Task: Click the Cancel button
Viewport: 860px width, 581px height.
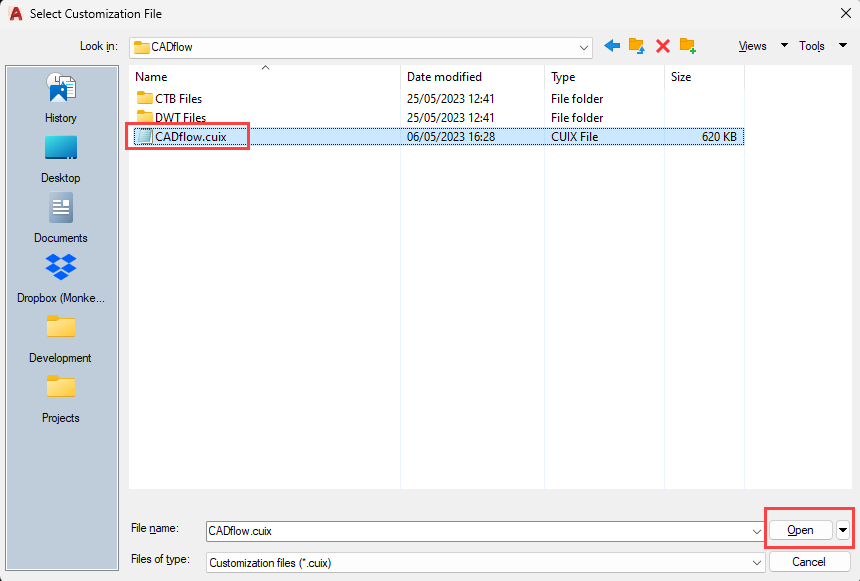Action: click(808, 562)
